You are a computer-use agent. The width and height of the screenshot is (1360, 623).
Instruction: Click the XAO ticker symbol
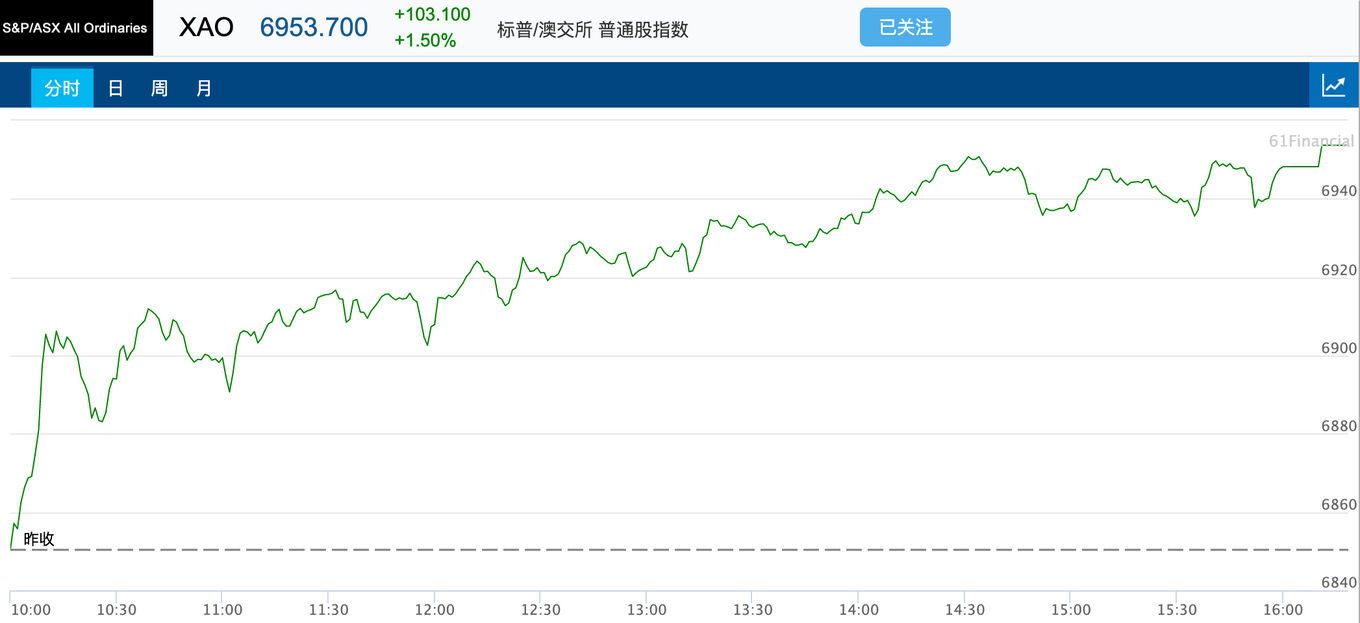pos(206,27)
